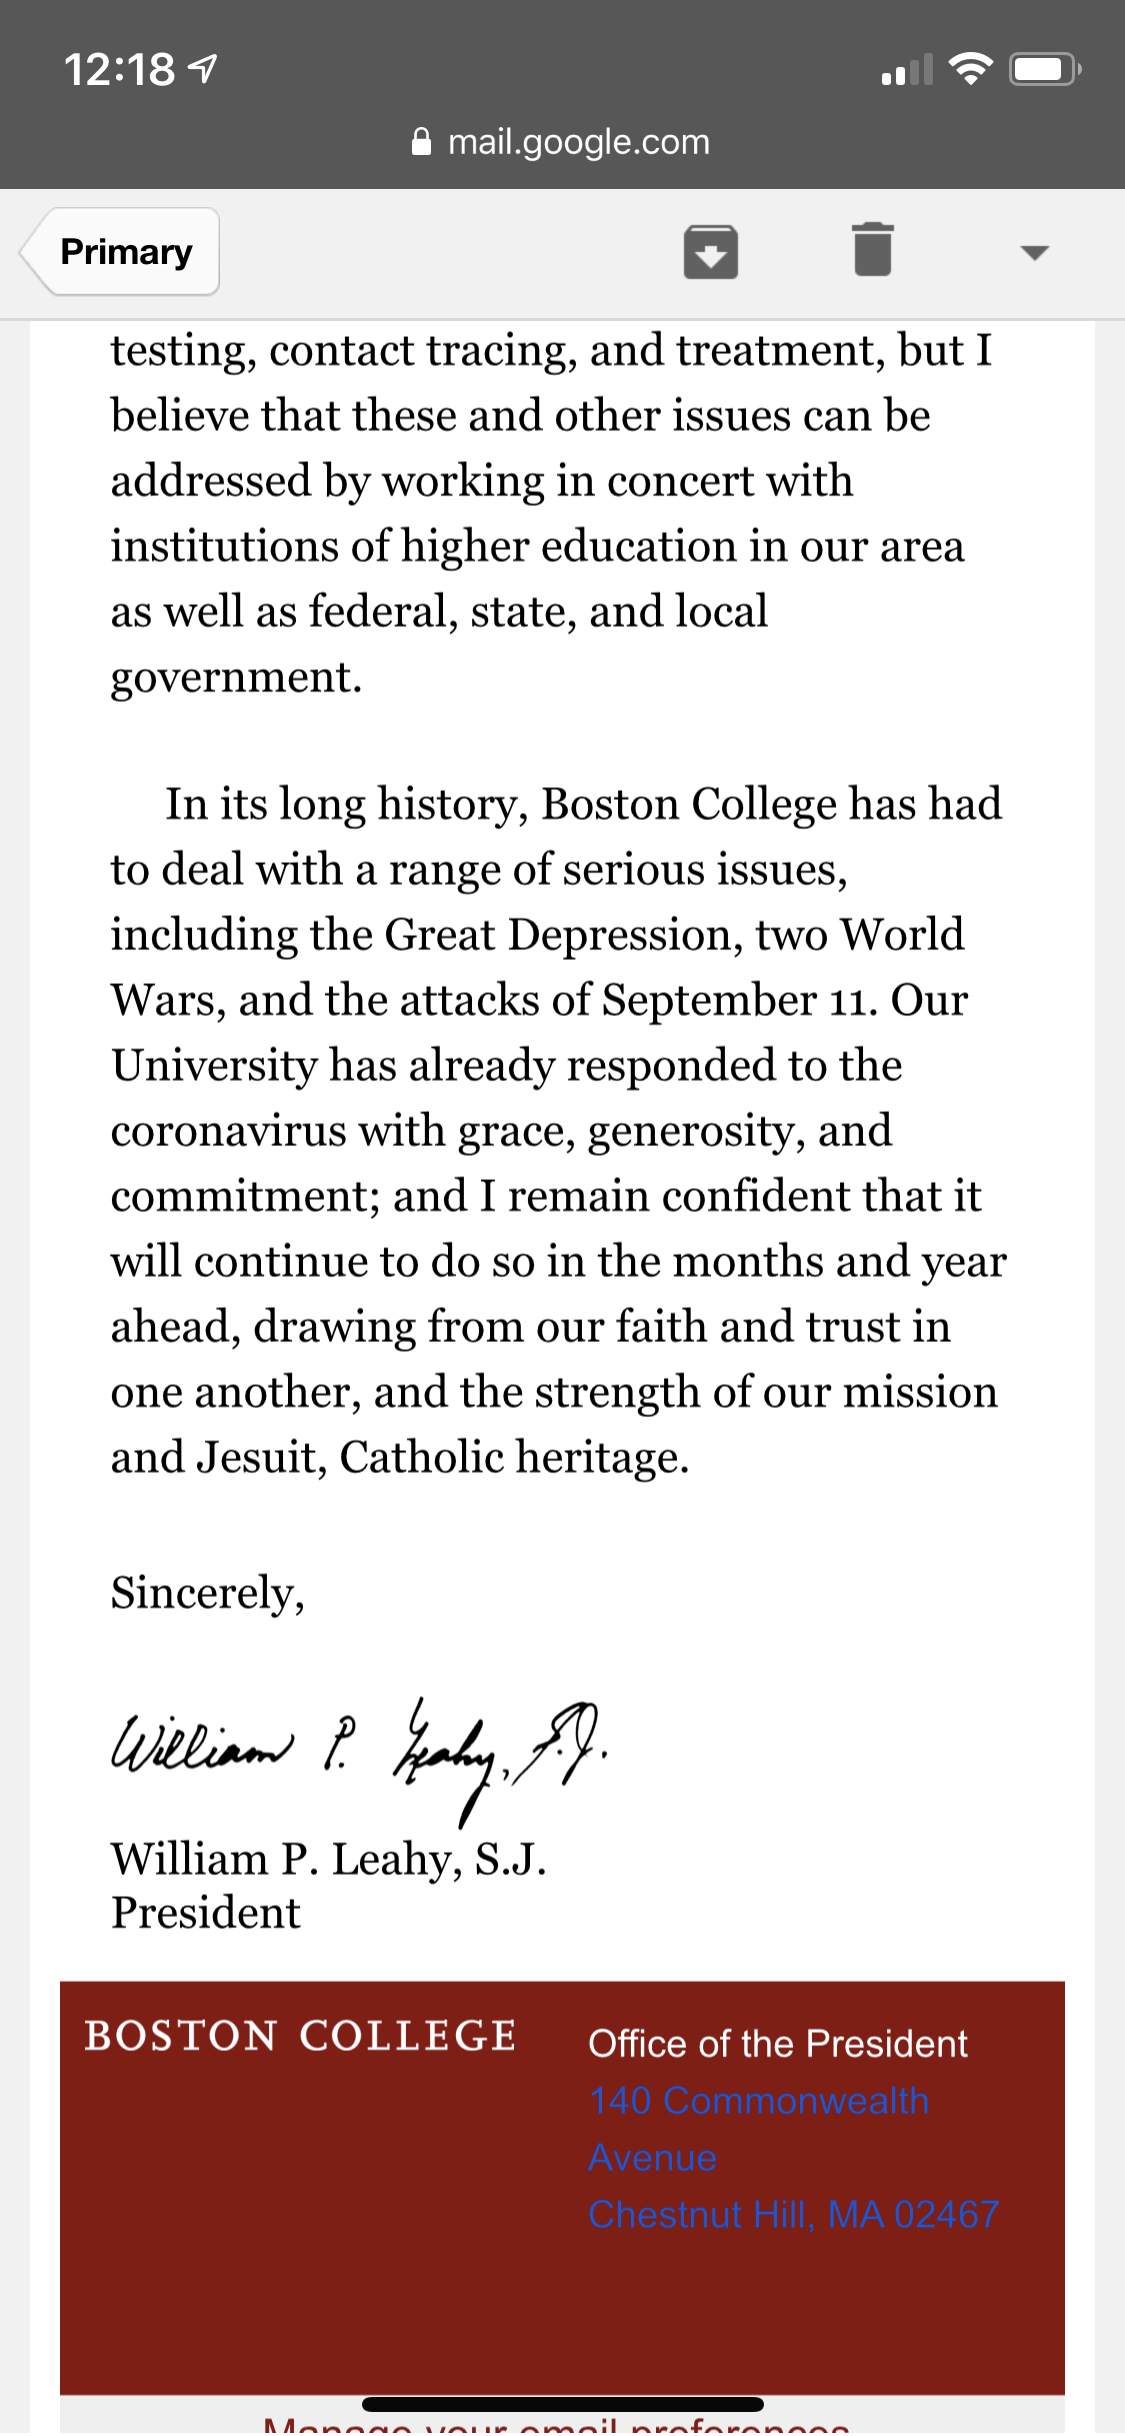Open Manage your email preferences link
1125x2436 pixels.
point(556,2426)
